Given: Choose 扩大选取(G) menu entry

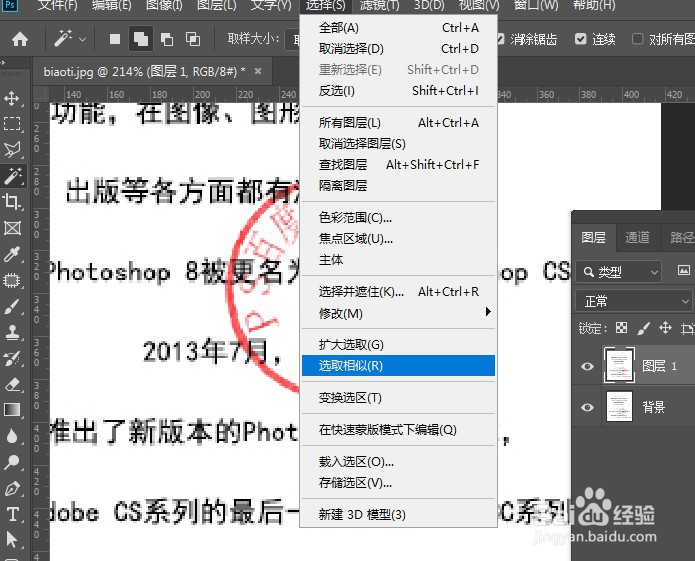Looking at the screenshot, I should click(x=398, y=344).
